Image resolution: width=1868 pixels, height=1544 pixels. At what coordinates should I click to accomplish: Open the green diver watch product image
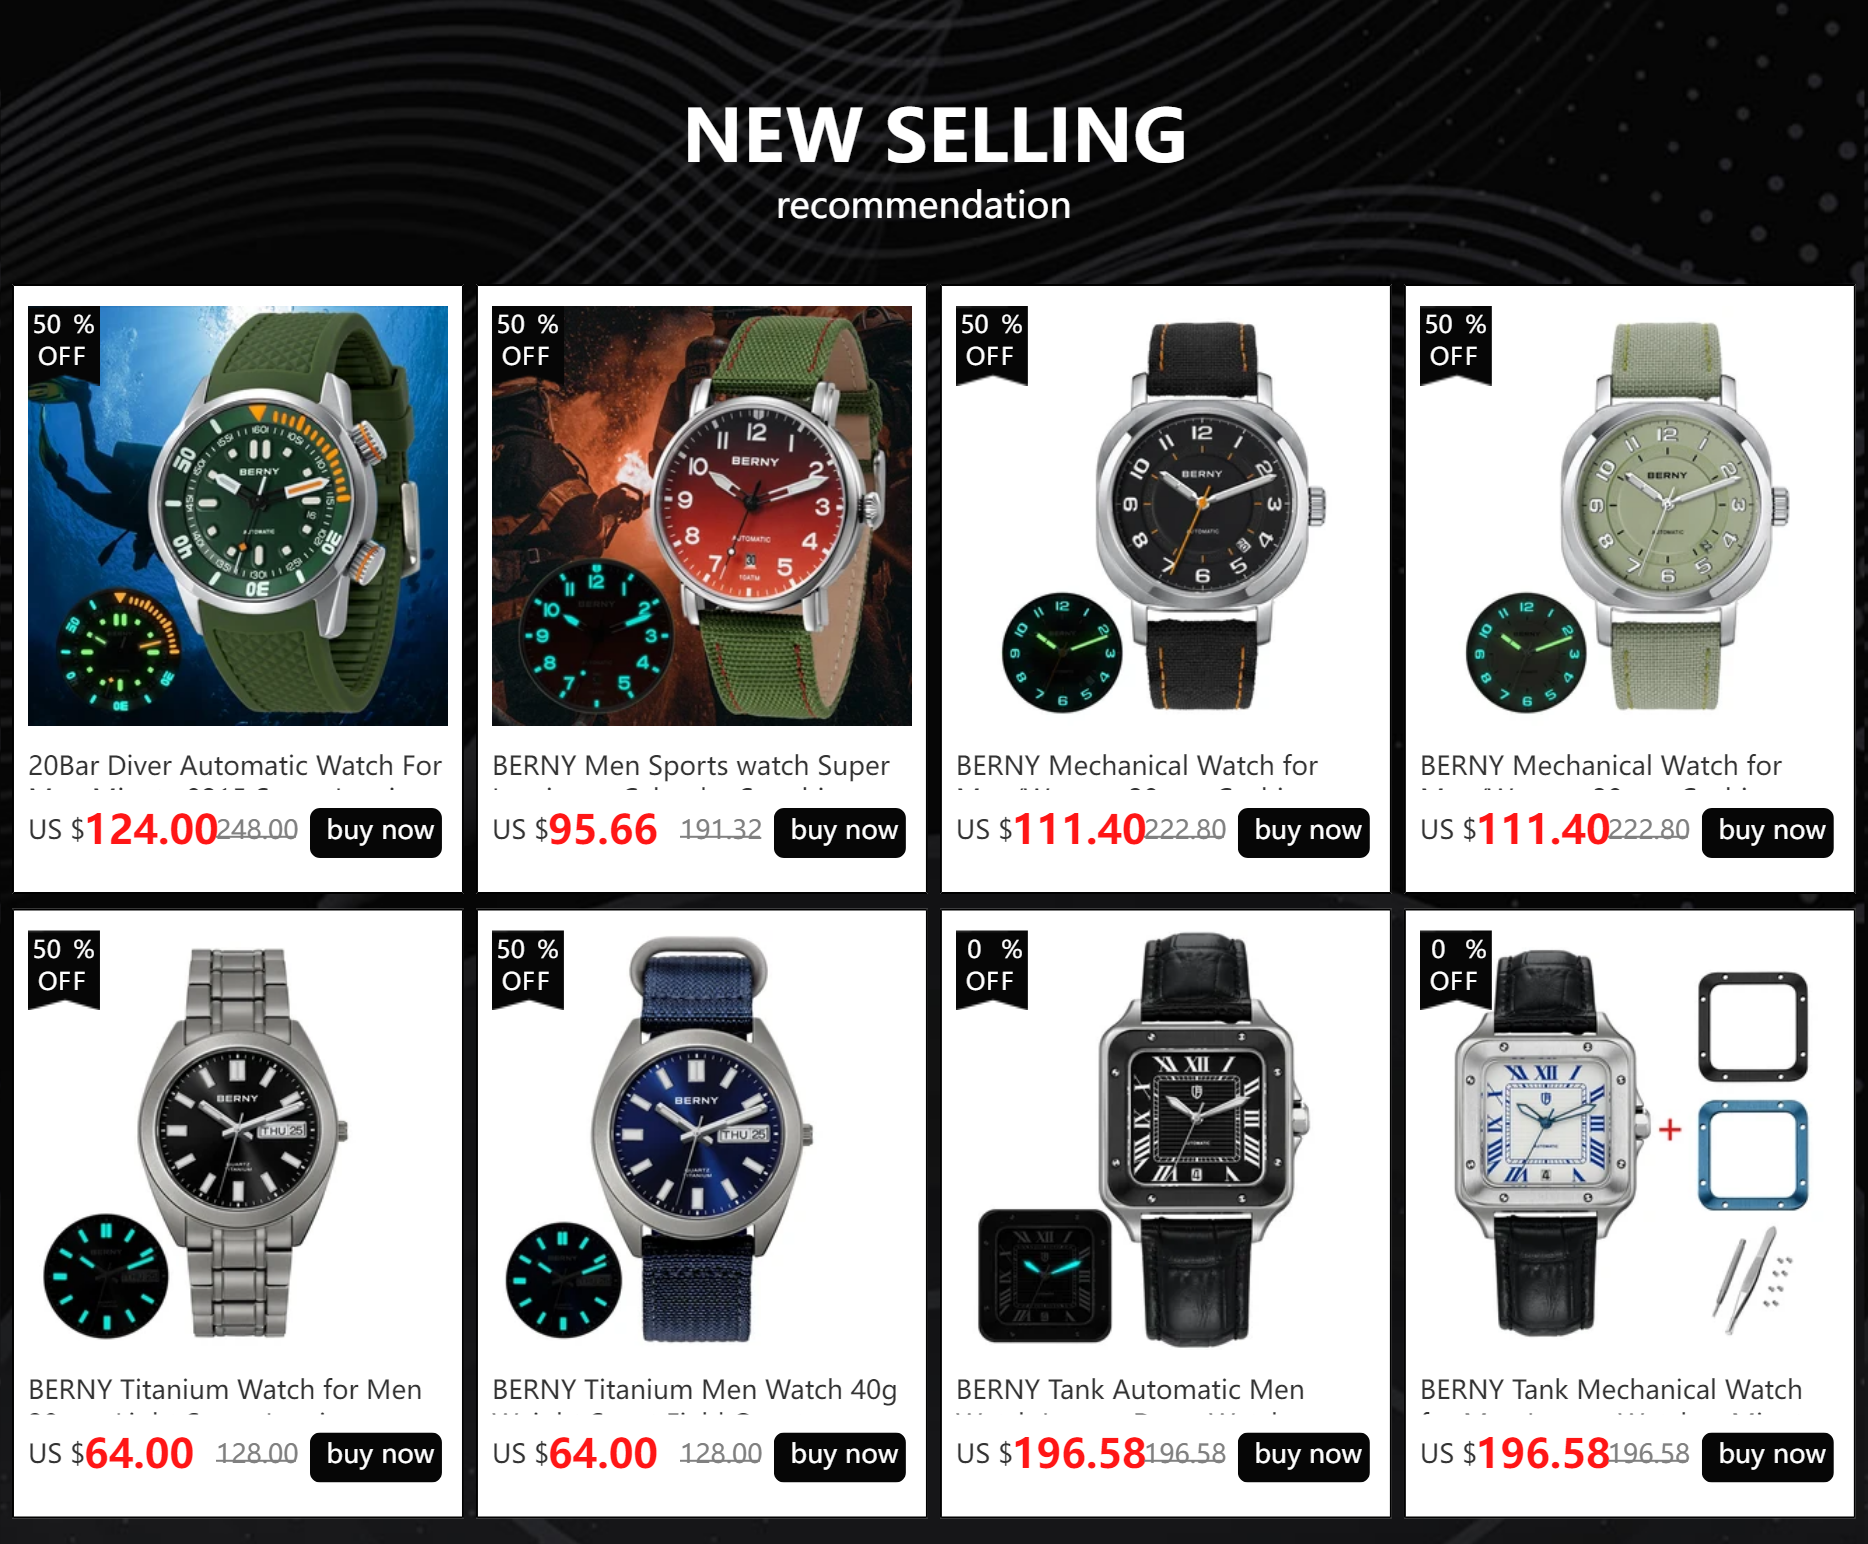238,516
